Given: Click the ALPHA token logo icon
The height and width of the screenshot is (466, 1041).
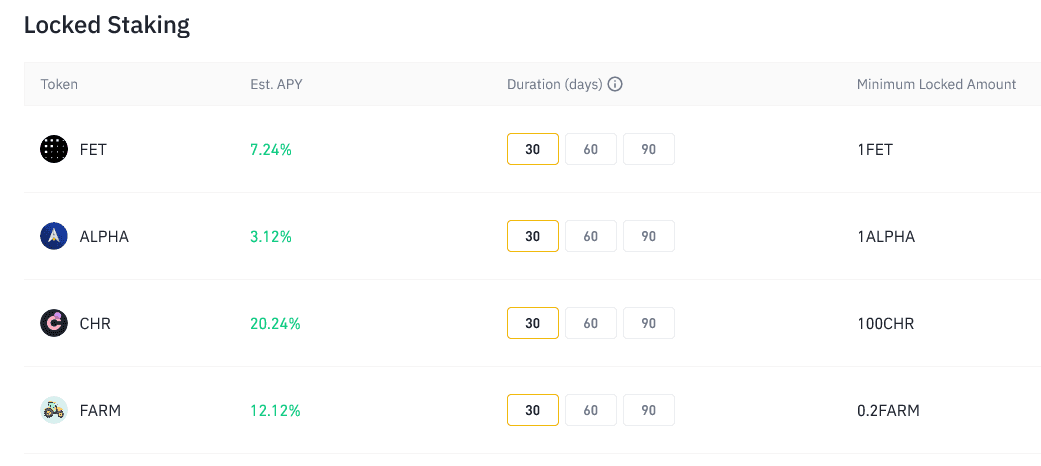Looking at the screenshot, I should [x=54, y=236].
